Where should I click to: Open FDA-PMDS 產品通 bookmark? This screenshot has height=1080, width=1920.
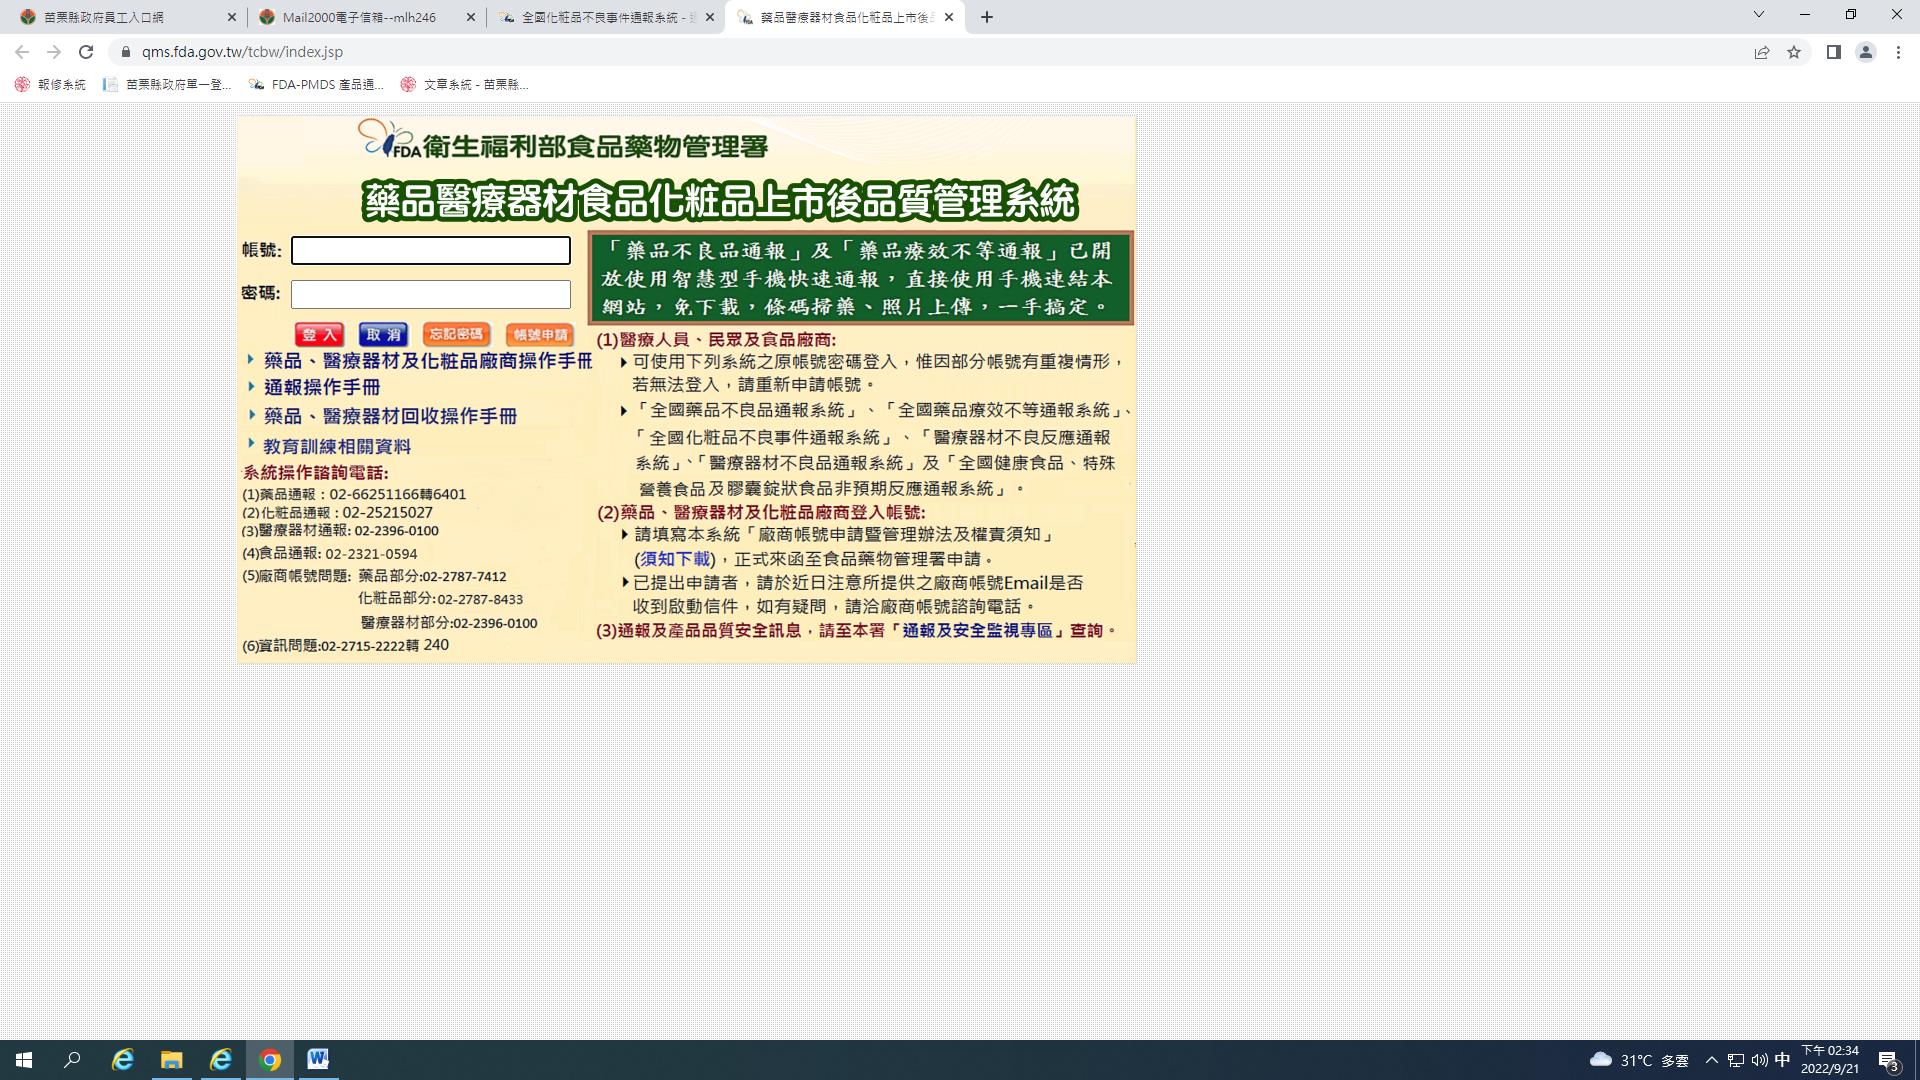[x=316, y=85]
